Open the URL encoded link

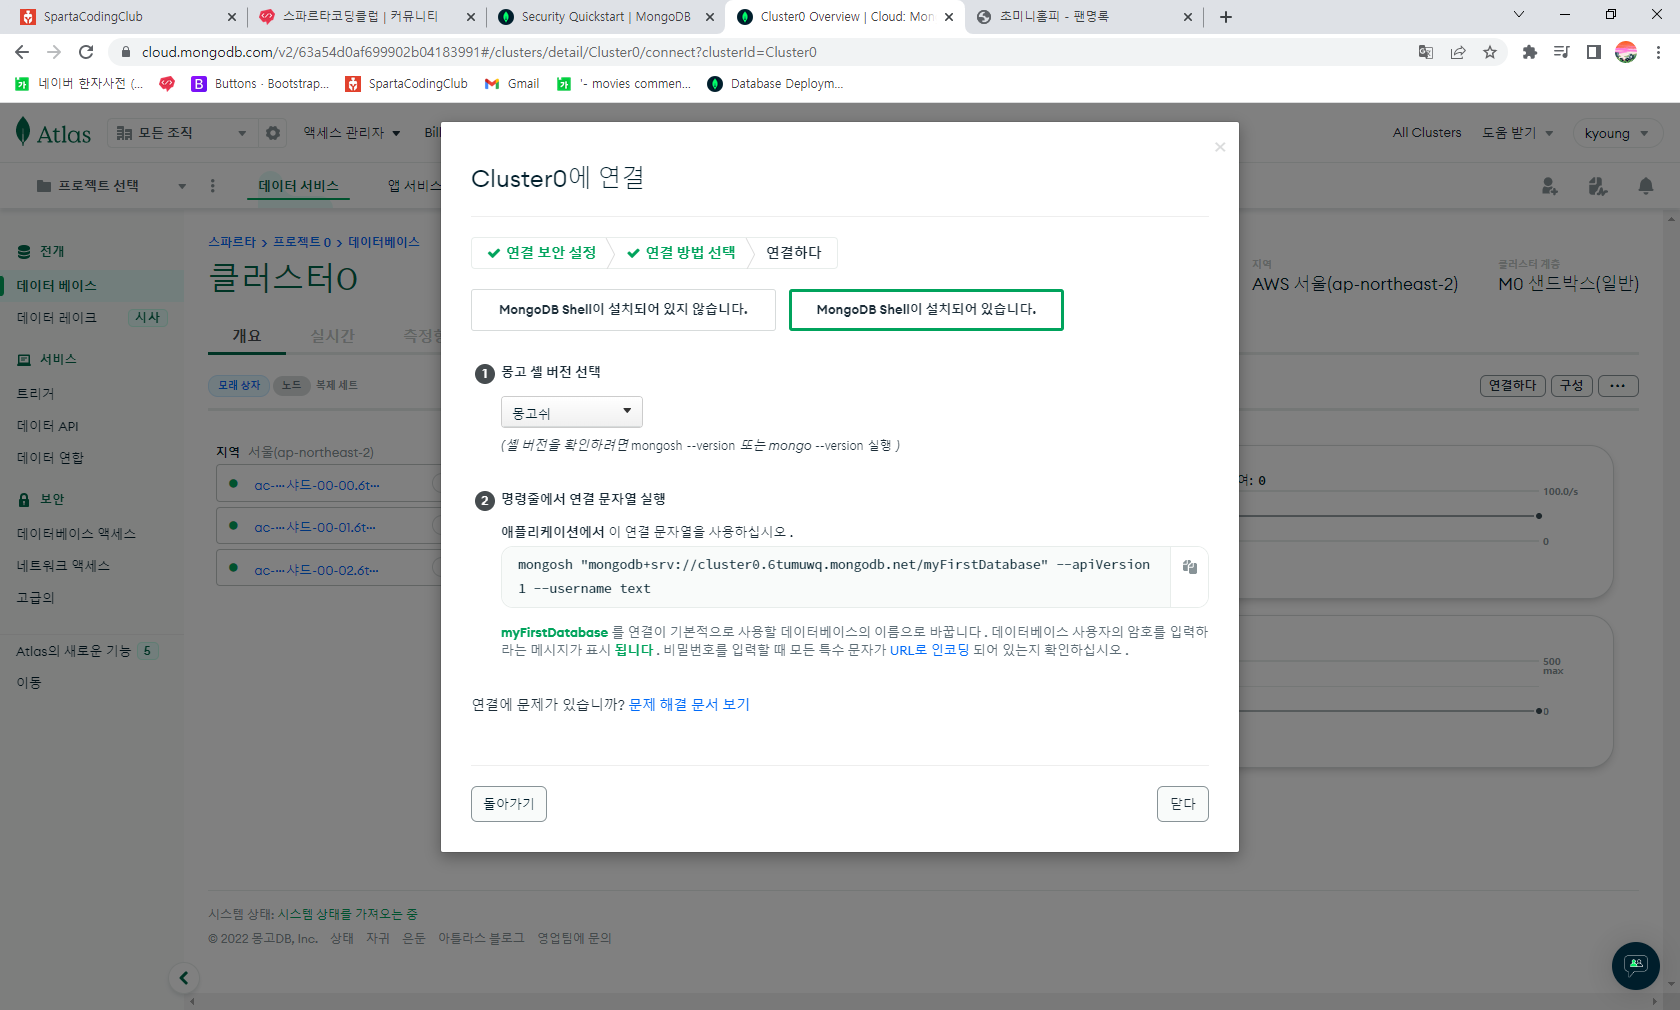pos(929,650)
